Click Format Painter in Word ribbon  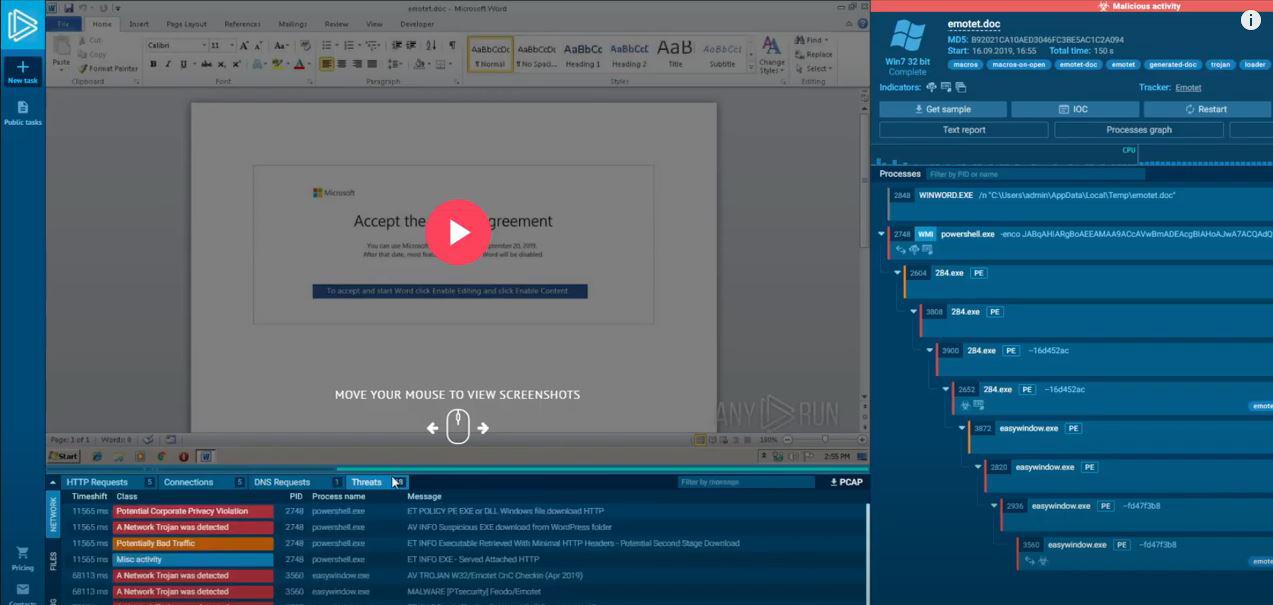point(107,69)
